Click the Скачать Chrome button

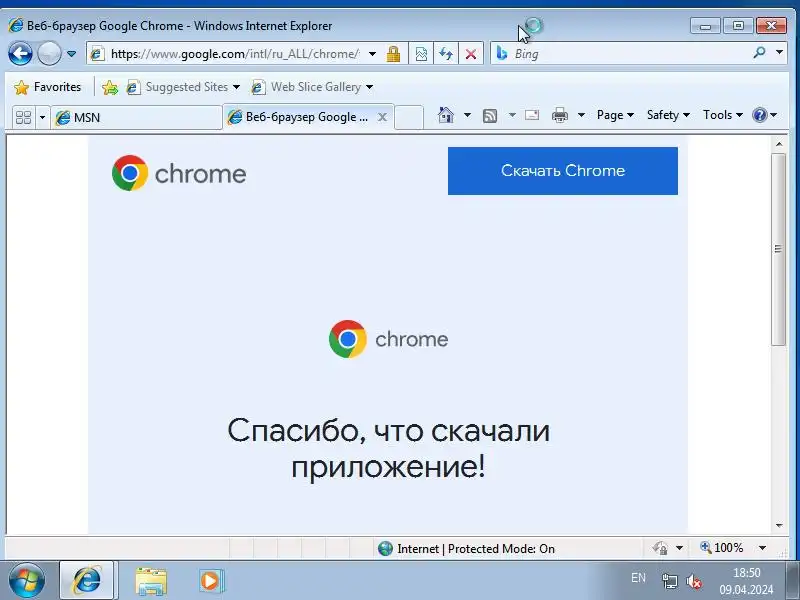point(563,171)
